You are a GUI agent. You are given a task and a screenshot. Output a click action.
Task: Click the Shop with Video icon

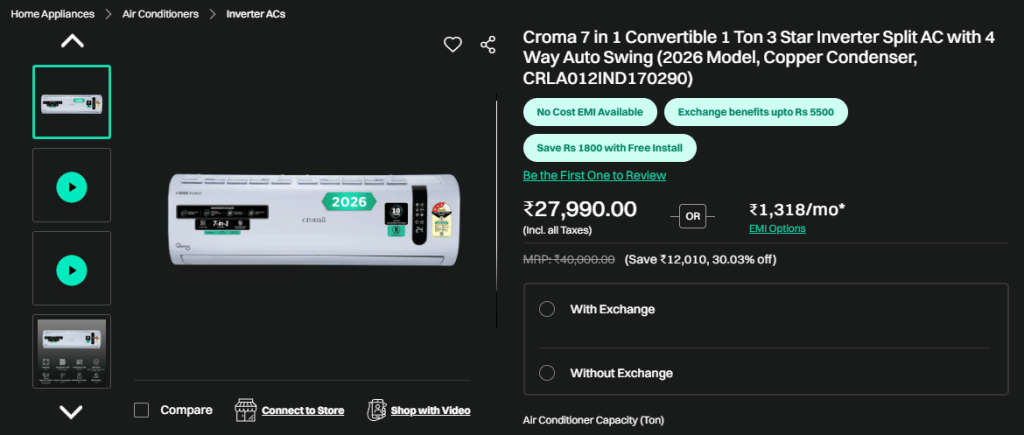pos(377,410)
